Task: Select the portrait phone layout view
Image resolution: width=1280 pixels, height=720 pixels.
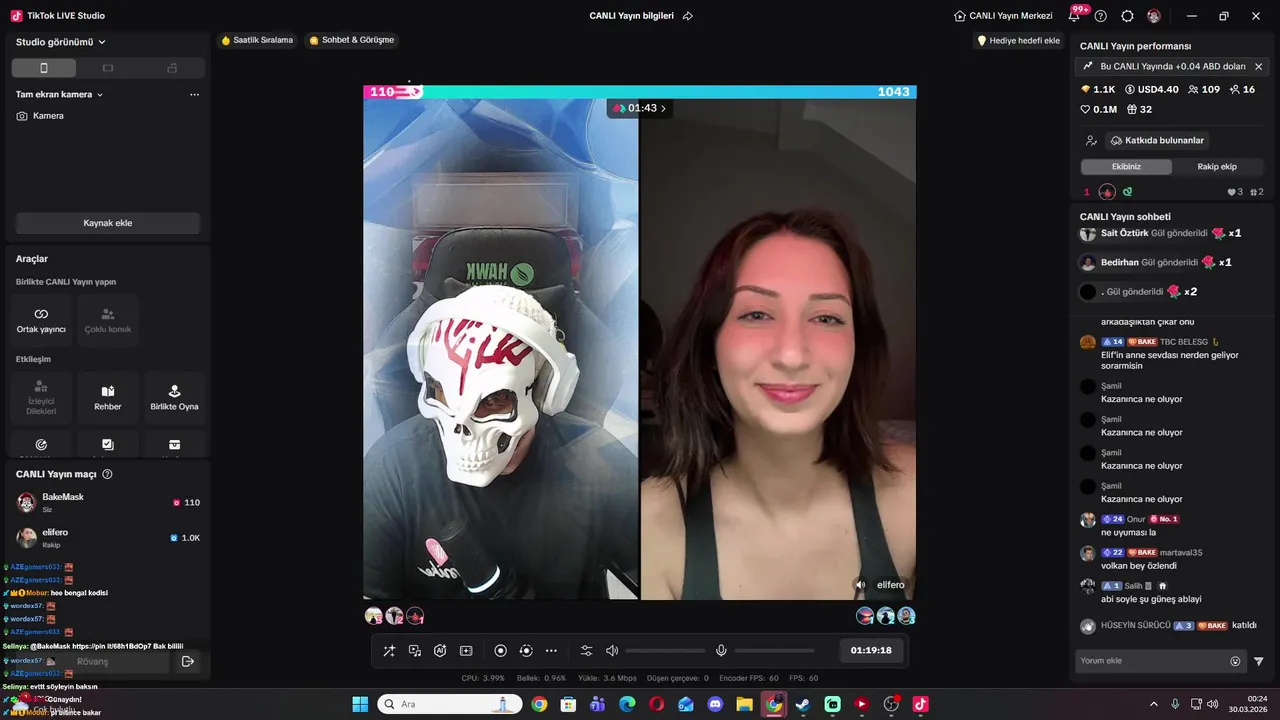Action: pyautogui.click(x=44, y=68)
